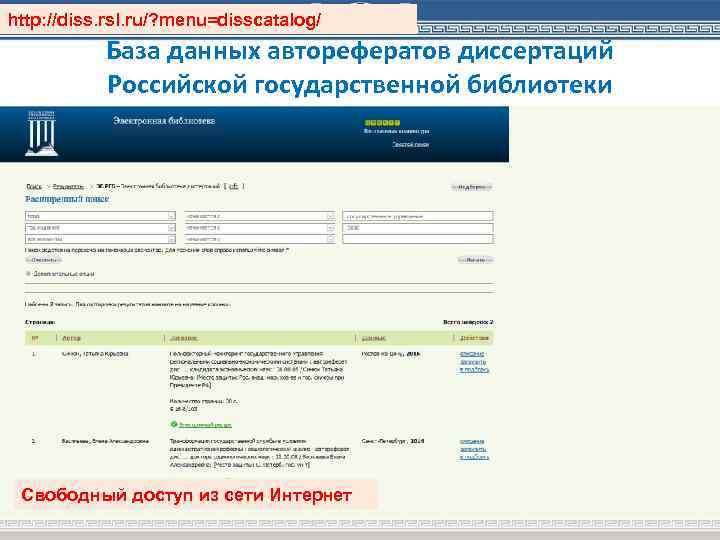Screen dimensions: 720x540
Task: Open the description link for the first result
Action: point(472,354)
